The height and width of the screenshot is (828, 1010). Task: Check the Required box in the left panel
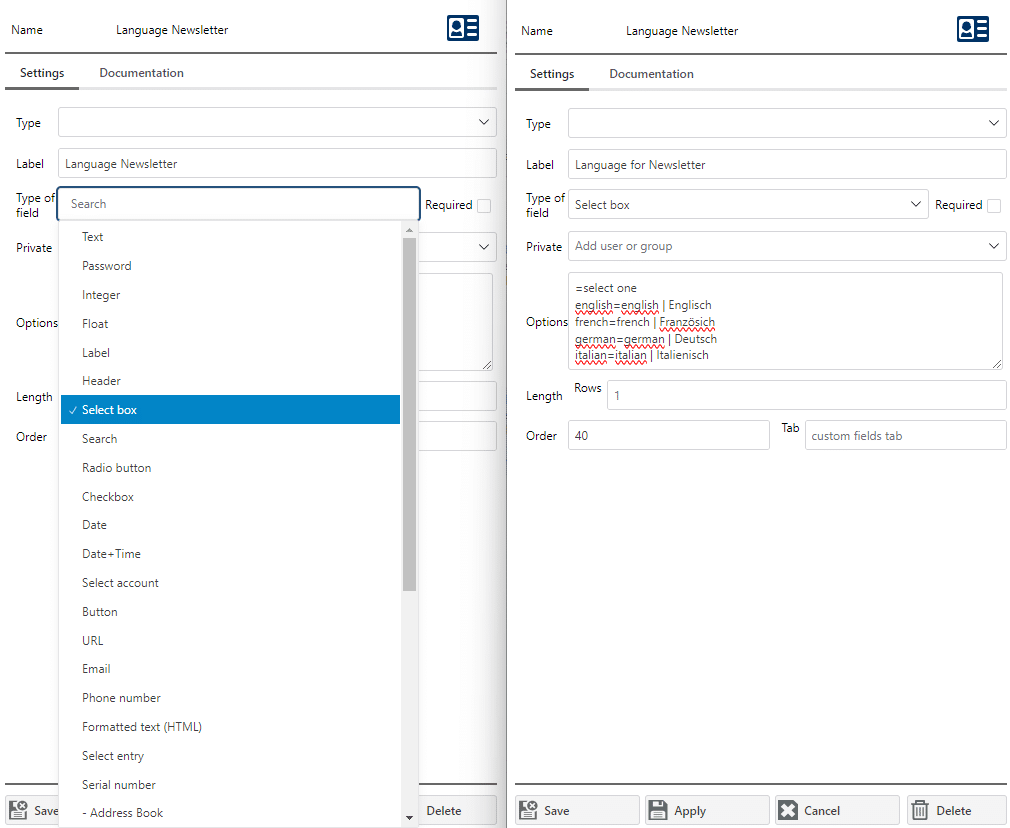(484, 204)
